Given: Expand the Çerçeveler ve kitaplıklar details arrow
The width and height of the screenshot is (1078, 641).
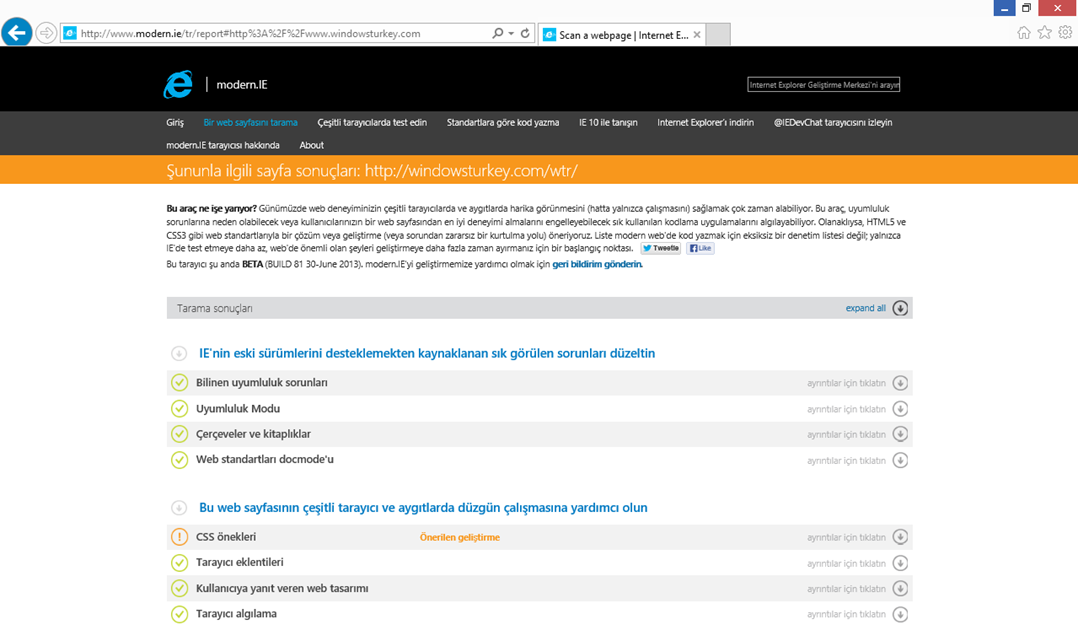Looking at the screenshot, I should click(x=900, y=434).
